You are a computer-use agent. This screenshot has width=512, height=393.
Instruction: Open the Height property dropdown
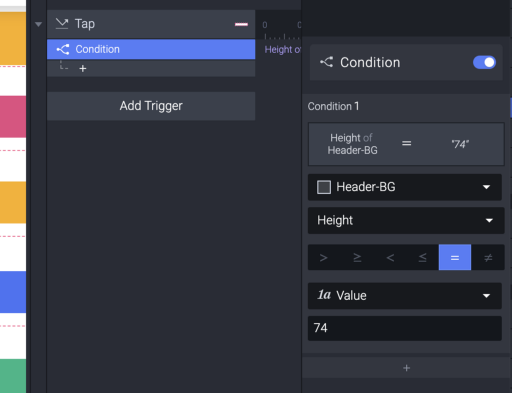click(406, 220)
